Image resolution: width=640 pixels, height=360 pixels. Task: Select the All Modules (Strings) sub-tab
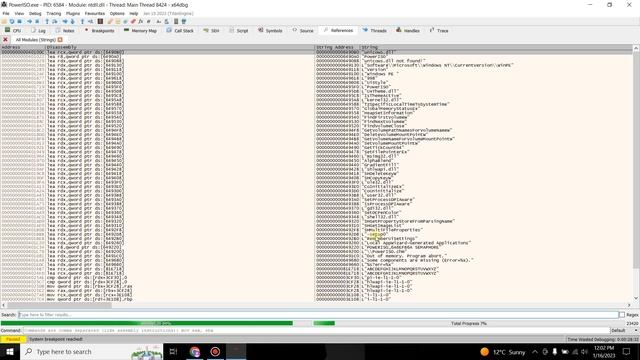[36, 40]
